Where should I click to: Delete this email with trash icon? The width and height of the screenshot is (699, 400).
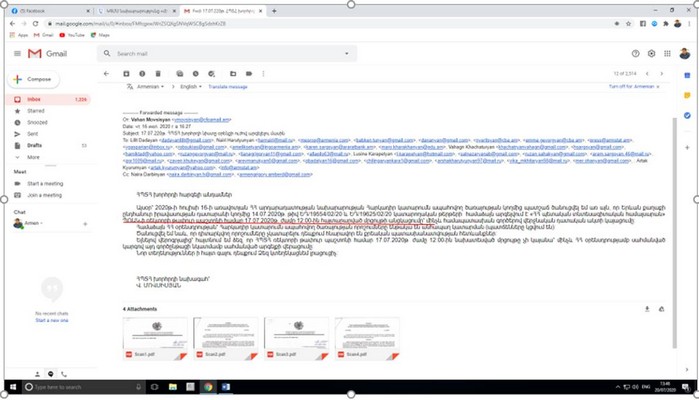click(x=158, y=74)
